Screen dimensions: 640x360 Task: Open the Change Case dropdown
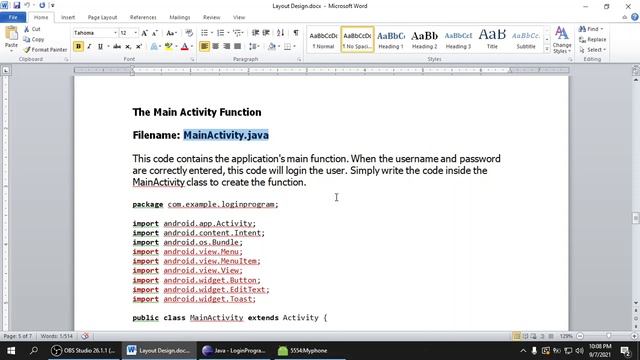[171, 33]
